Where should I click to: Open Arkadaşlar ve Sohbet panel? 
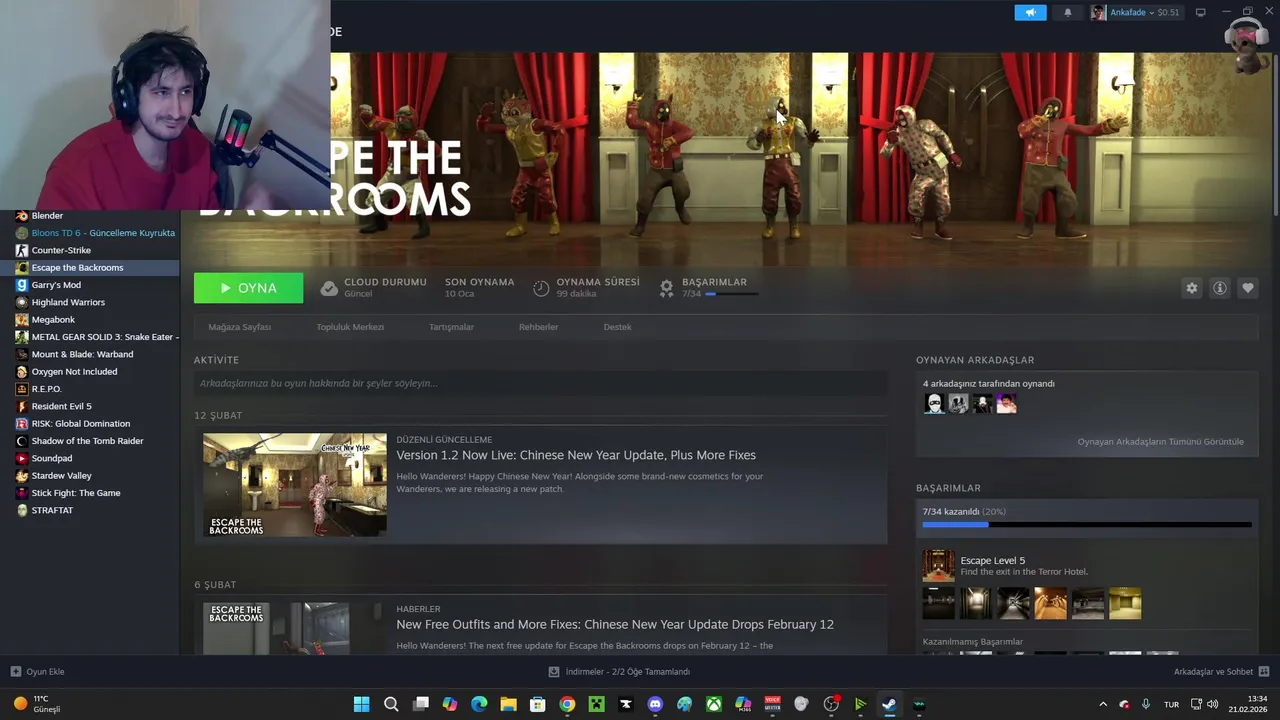(x=1222, y=672)
